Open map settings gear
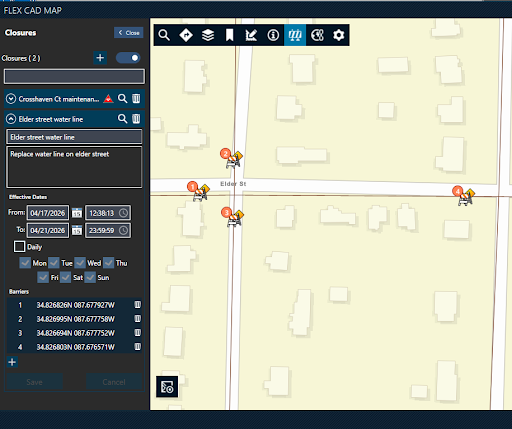The height and width of the screenshot is (429, 512). coord(339,35)
